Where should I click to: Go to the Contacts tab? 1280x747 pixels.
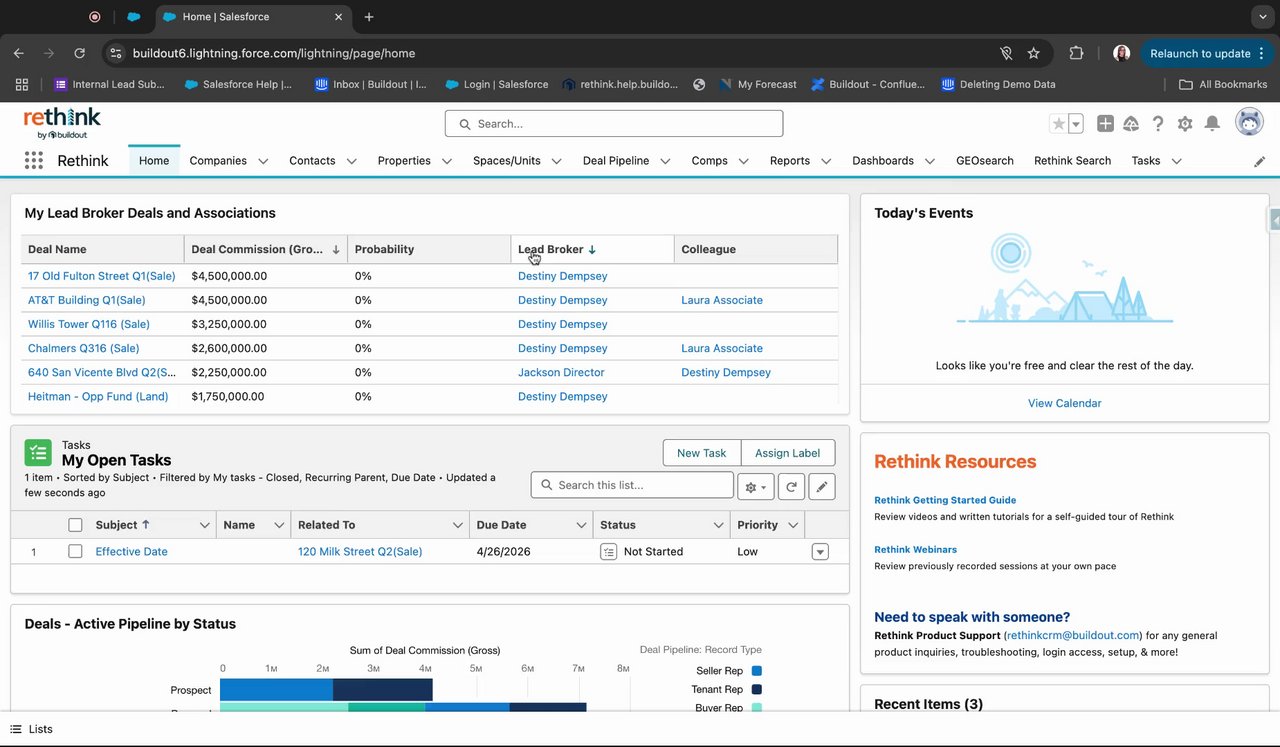(x=312, y=161)
